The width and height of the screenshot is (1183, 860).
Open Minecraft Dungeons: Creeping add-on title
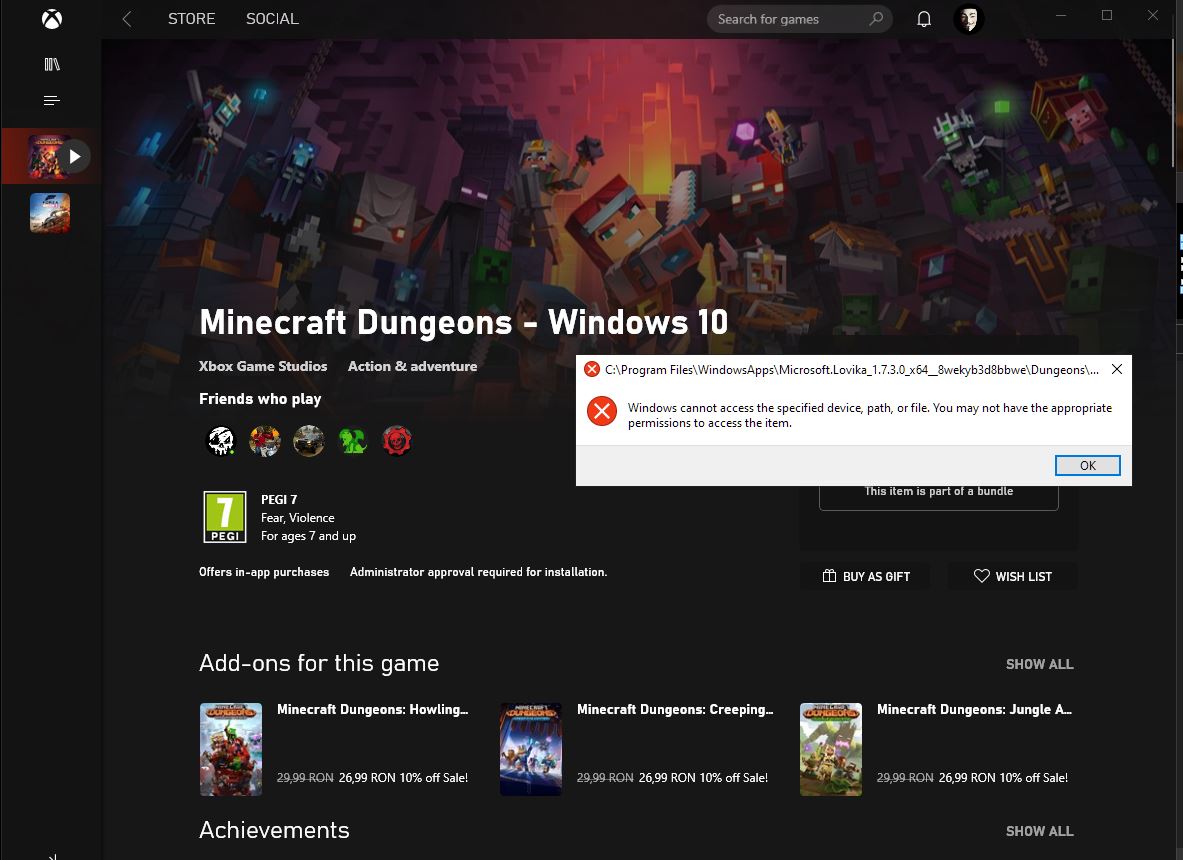click(675, 709)
